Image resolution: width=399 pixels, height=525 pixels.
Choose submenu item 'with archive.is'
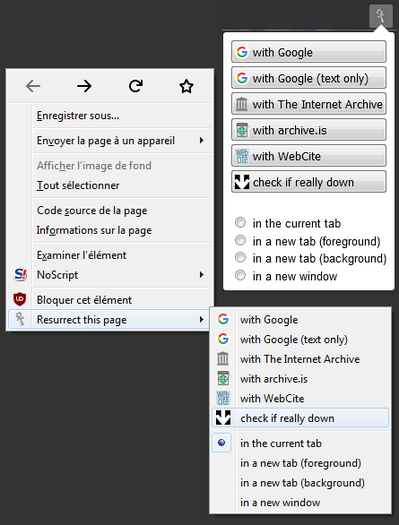pos(301,379)
